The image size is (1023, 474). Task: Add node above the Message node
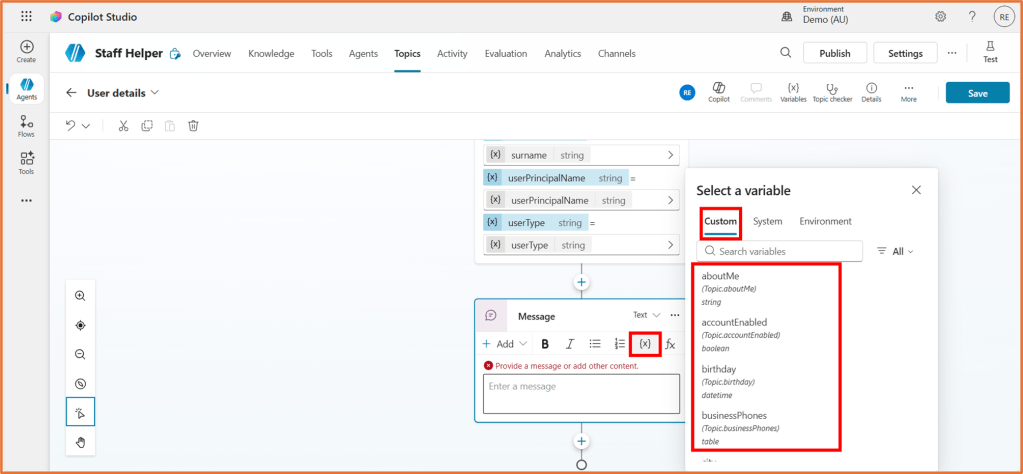point(581,282)
